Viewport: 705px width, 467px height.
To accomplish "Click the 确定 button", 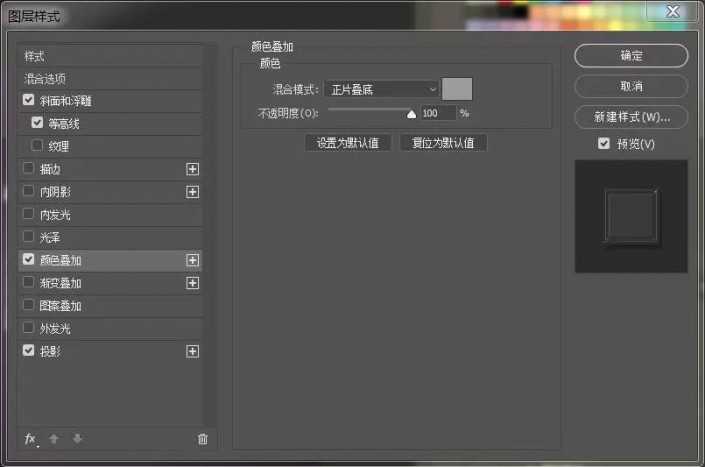I will coord(631,56).
